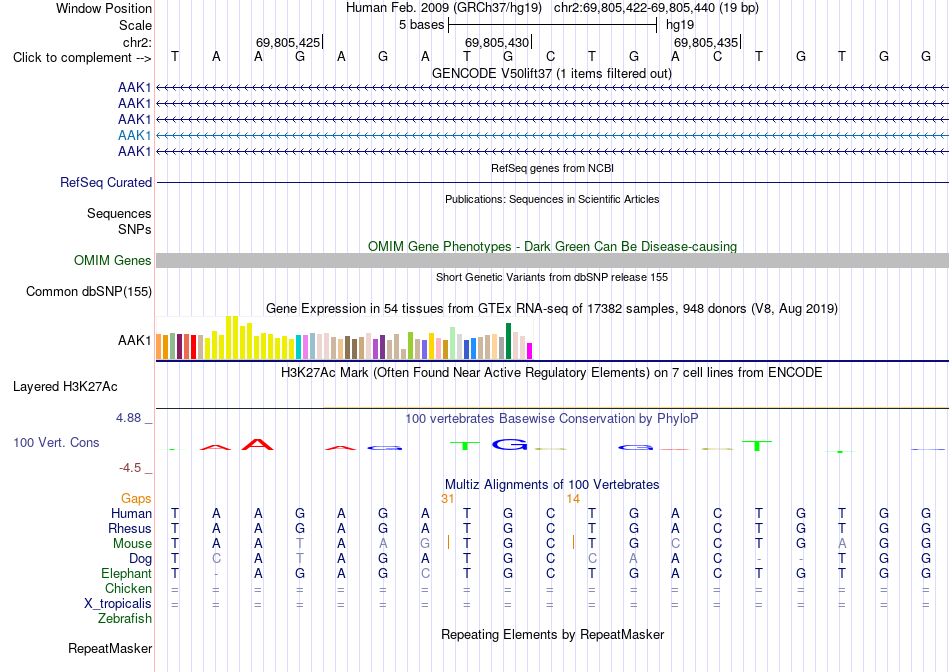950x672 pixels.
Task: Click the Human Feb. 2009 (GRCh37/hg19) text
Action: coord(445,8)
